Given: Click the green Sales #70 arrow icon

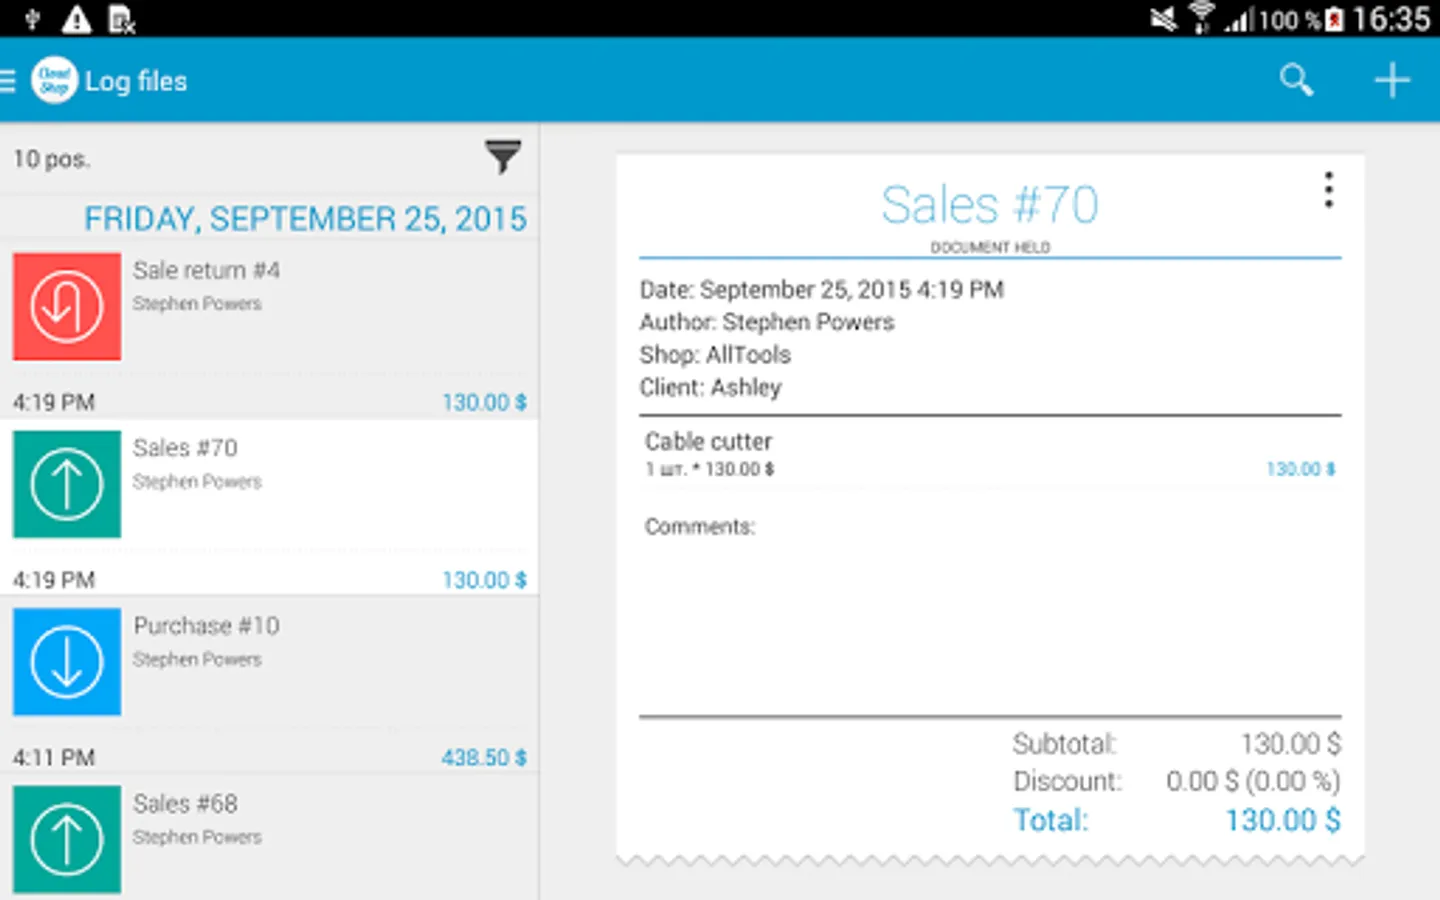Looking at the screenshot, I should (67, 484).
